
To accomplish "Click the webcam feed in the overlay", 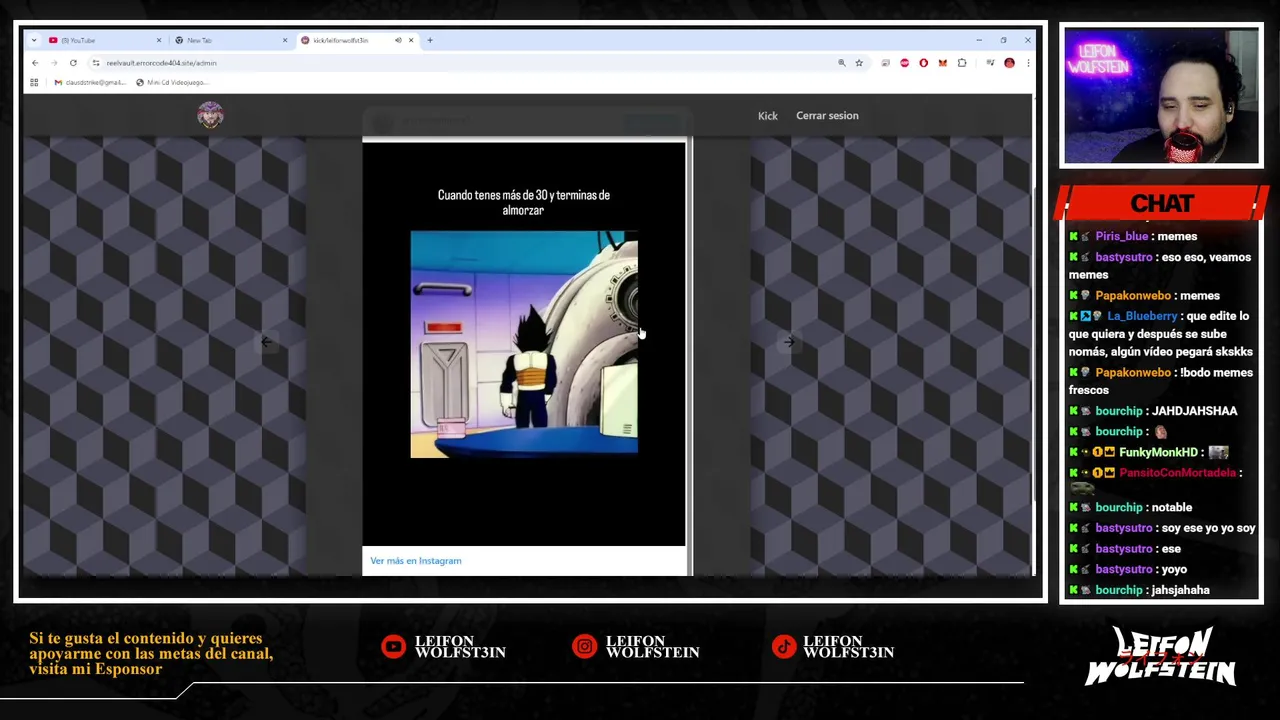I will click(1161, 96).
